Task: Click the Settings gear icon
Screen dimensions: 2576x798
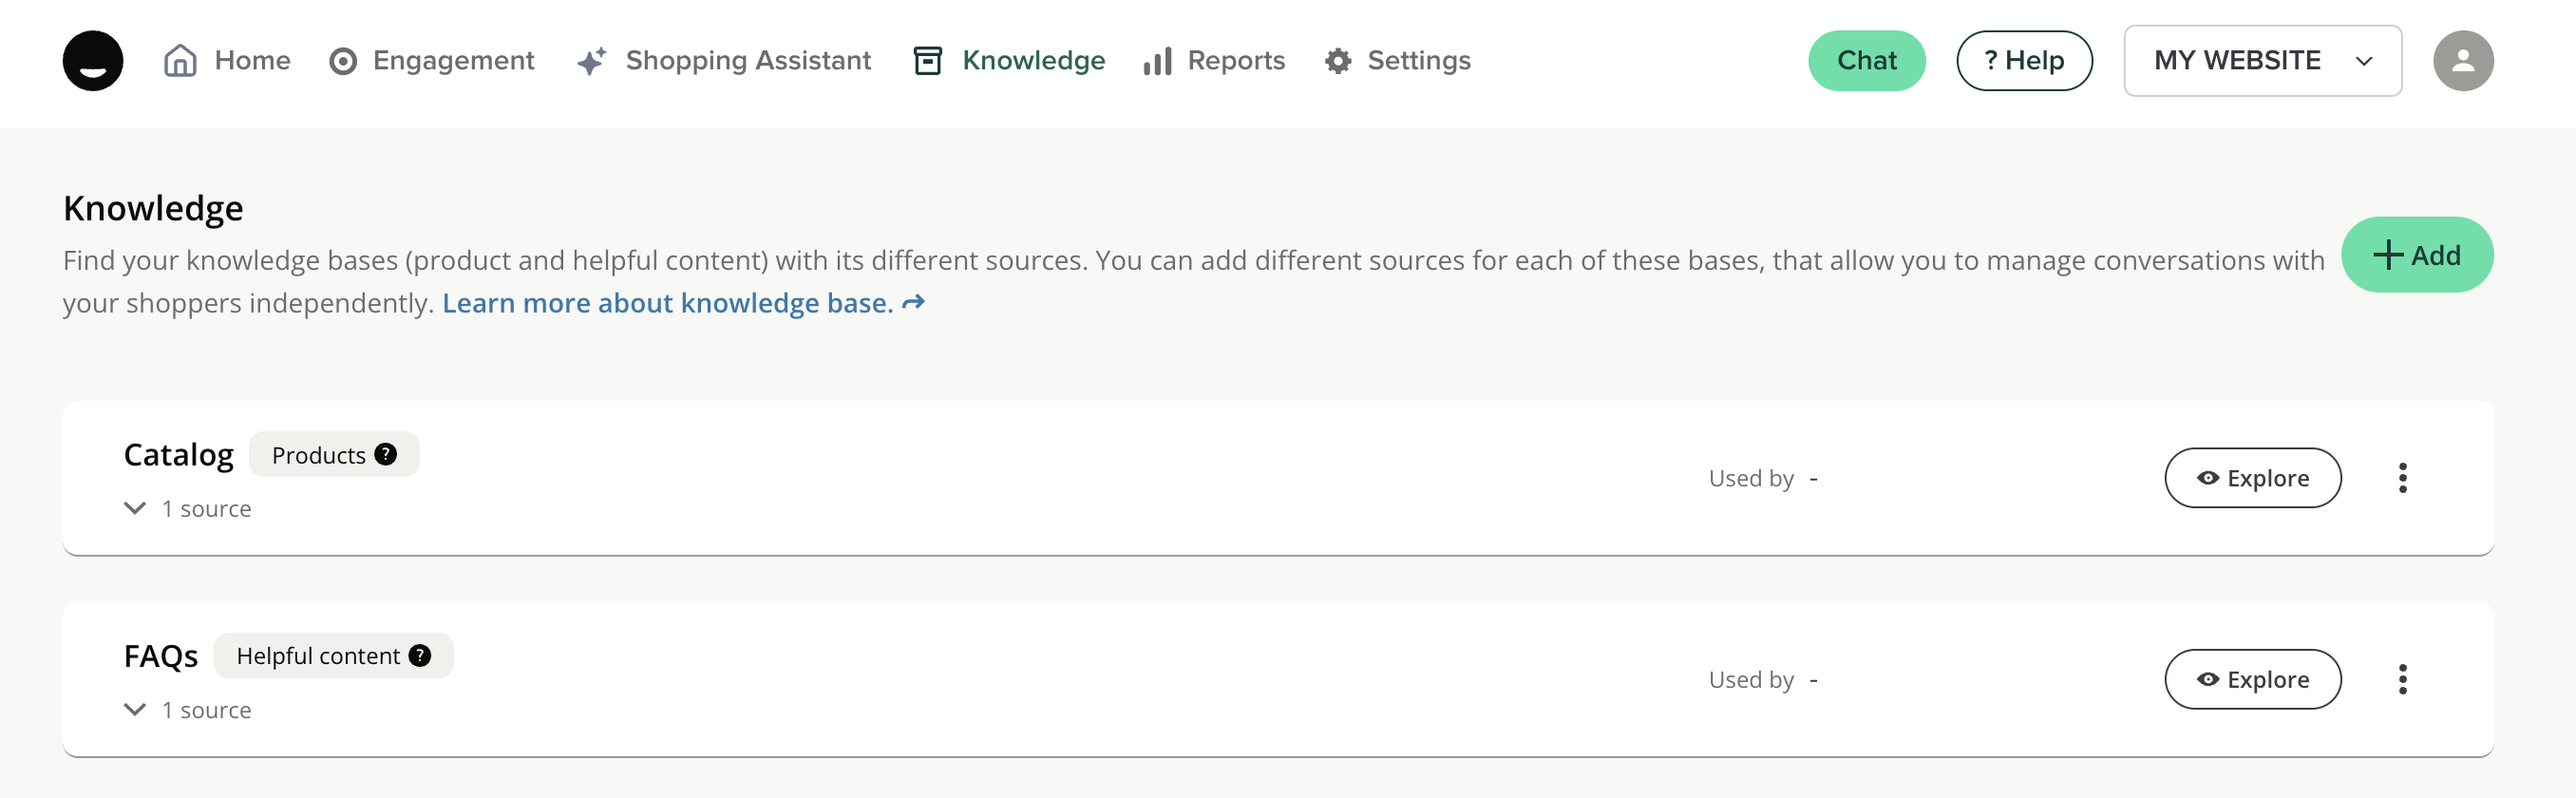Action: (1337, 61)
